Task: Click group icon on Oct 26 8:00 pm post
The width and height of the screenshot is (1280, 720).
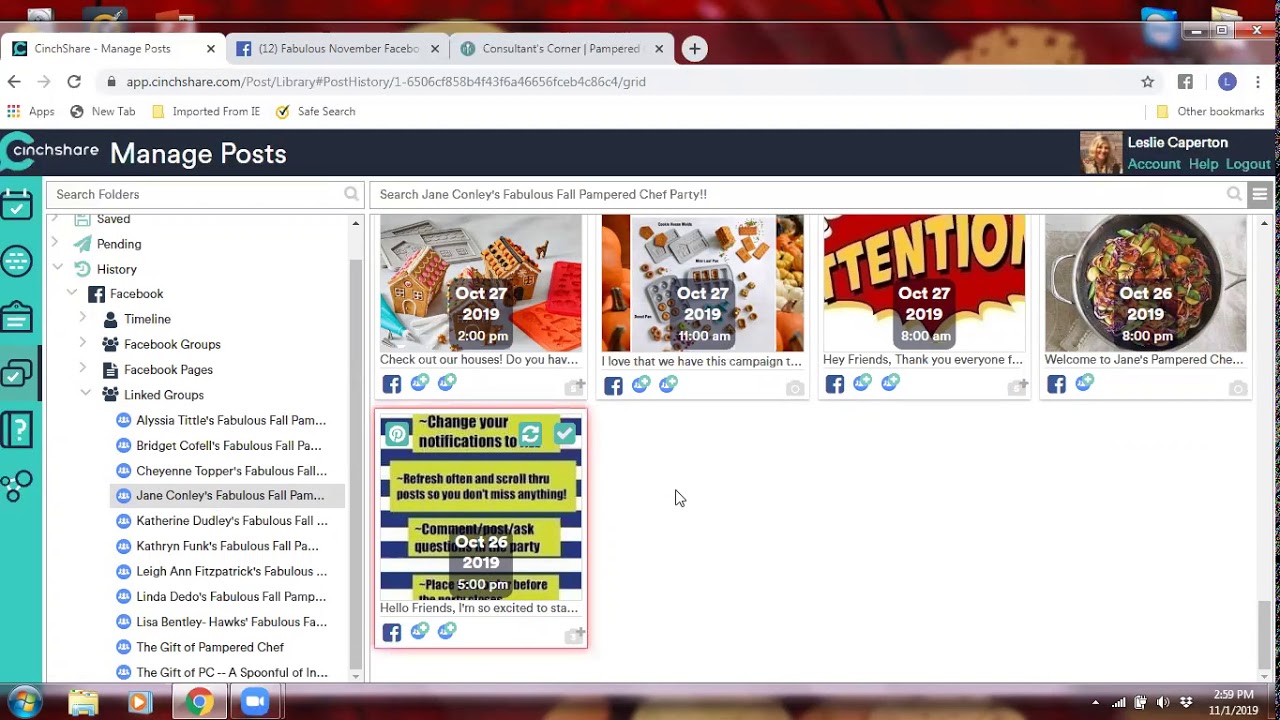Action: (x=1085, y=382)
